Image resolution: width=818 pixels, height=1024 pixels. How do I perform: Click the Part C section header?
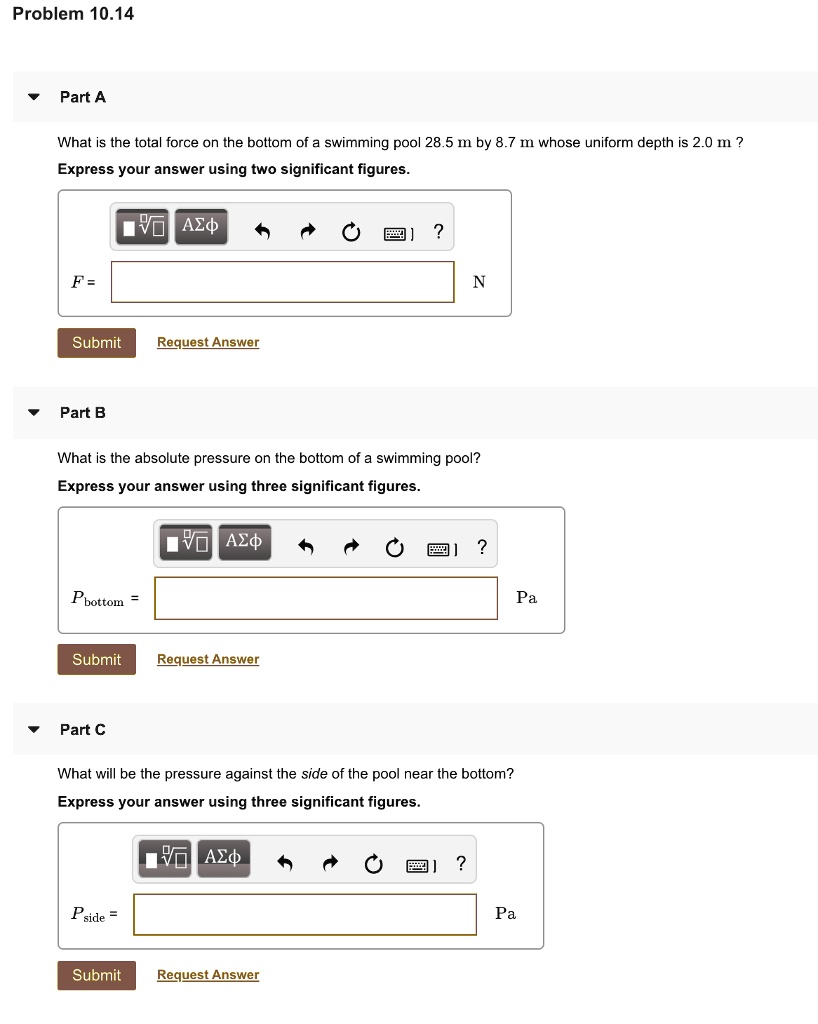click(82, 729)
